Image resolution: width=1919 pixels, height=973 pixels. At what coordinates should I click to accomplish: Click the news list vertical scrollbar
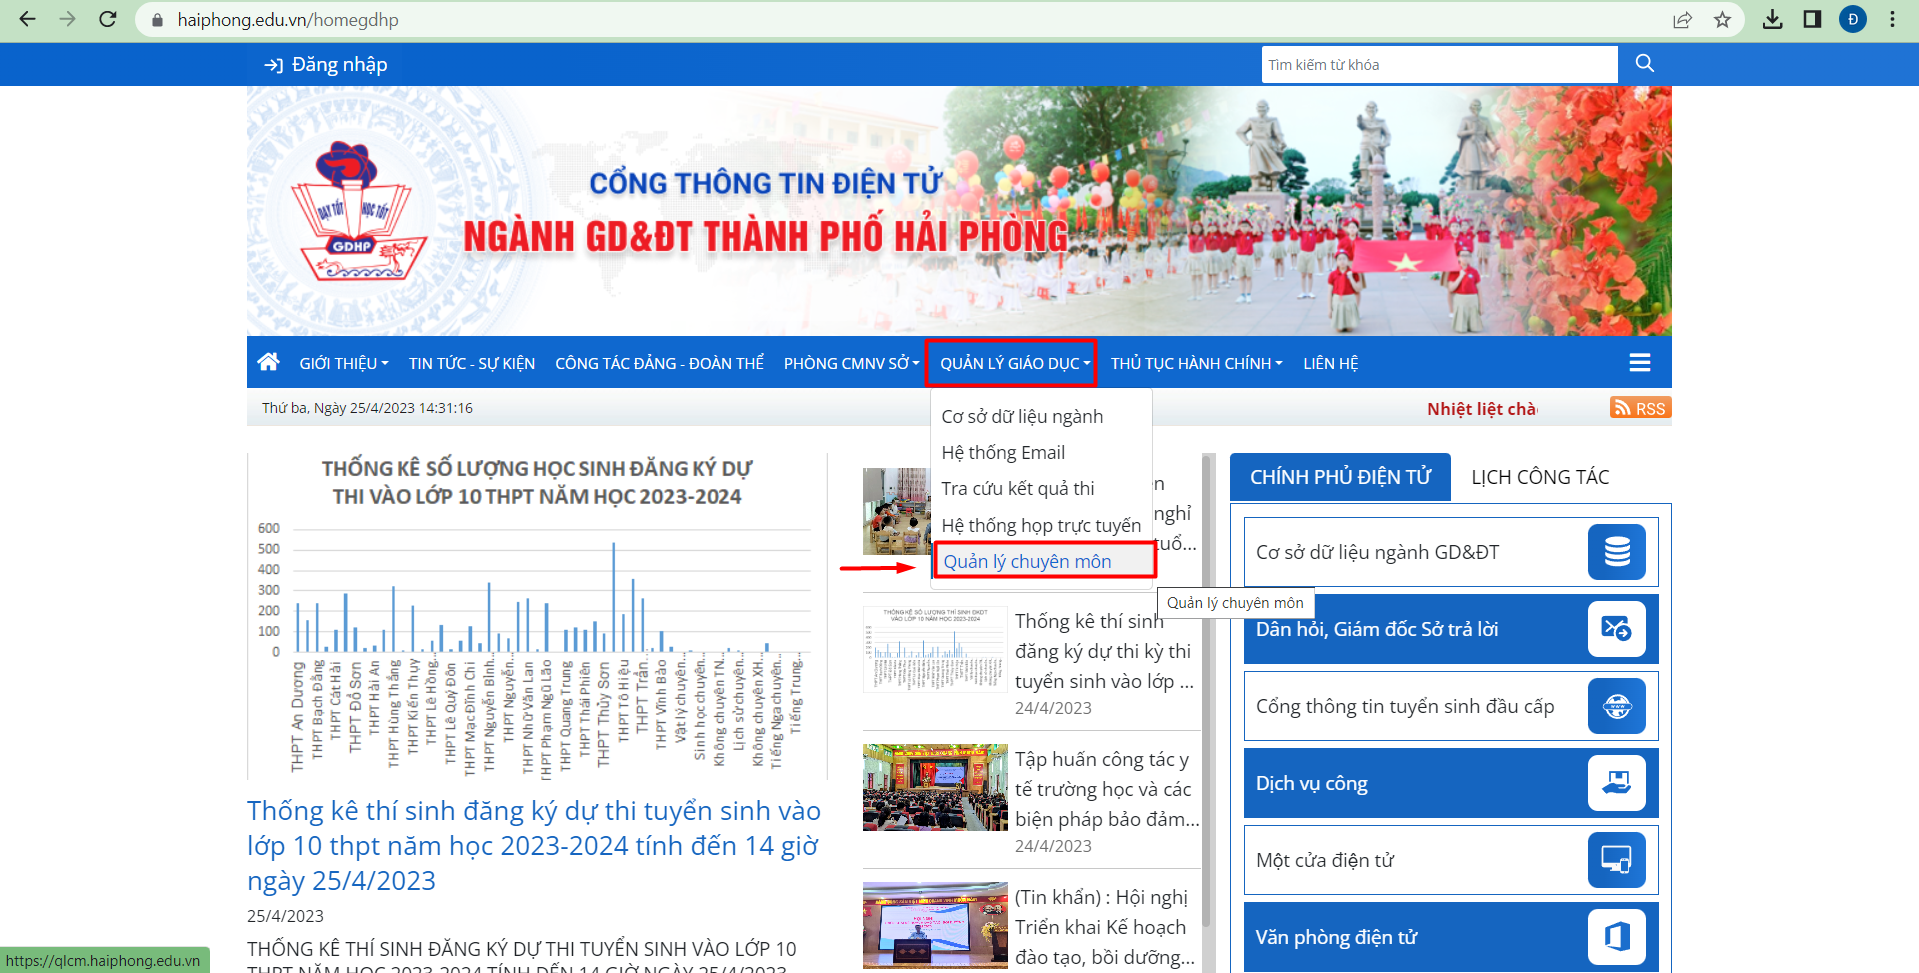point(1207,700)
